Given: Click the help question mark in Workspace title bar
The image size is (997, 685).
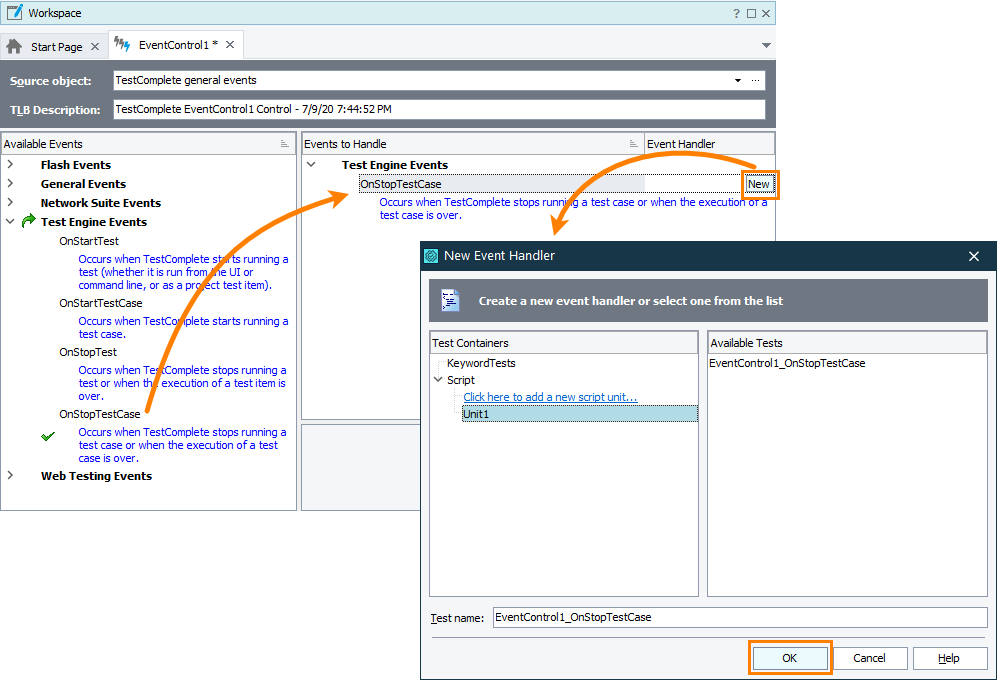Looking at the screenshot, I should [x=737, y=12].
